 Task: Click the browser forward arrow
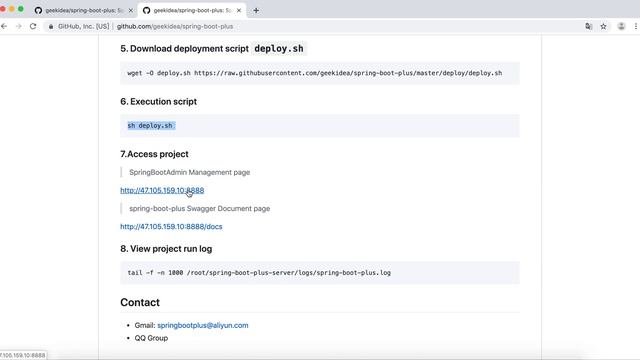[x=18, y=26]
